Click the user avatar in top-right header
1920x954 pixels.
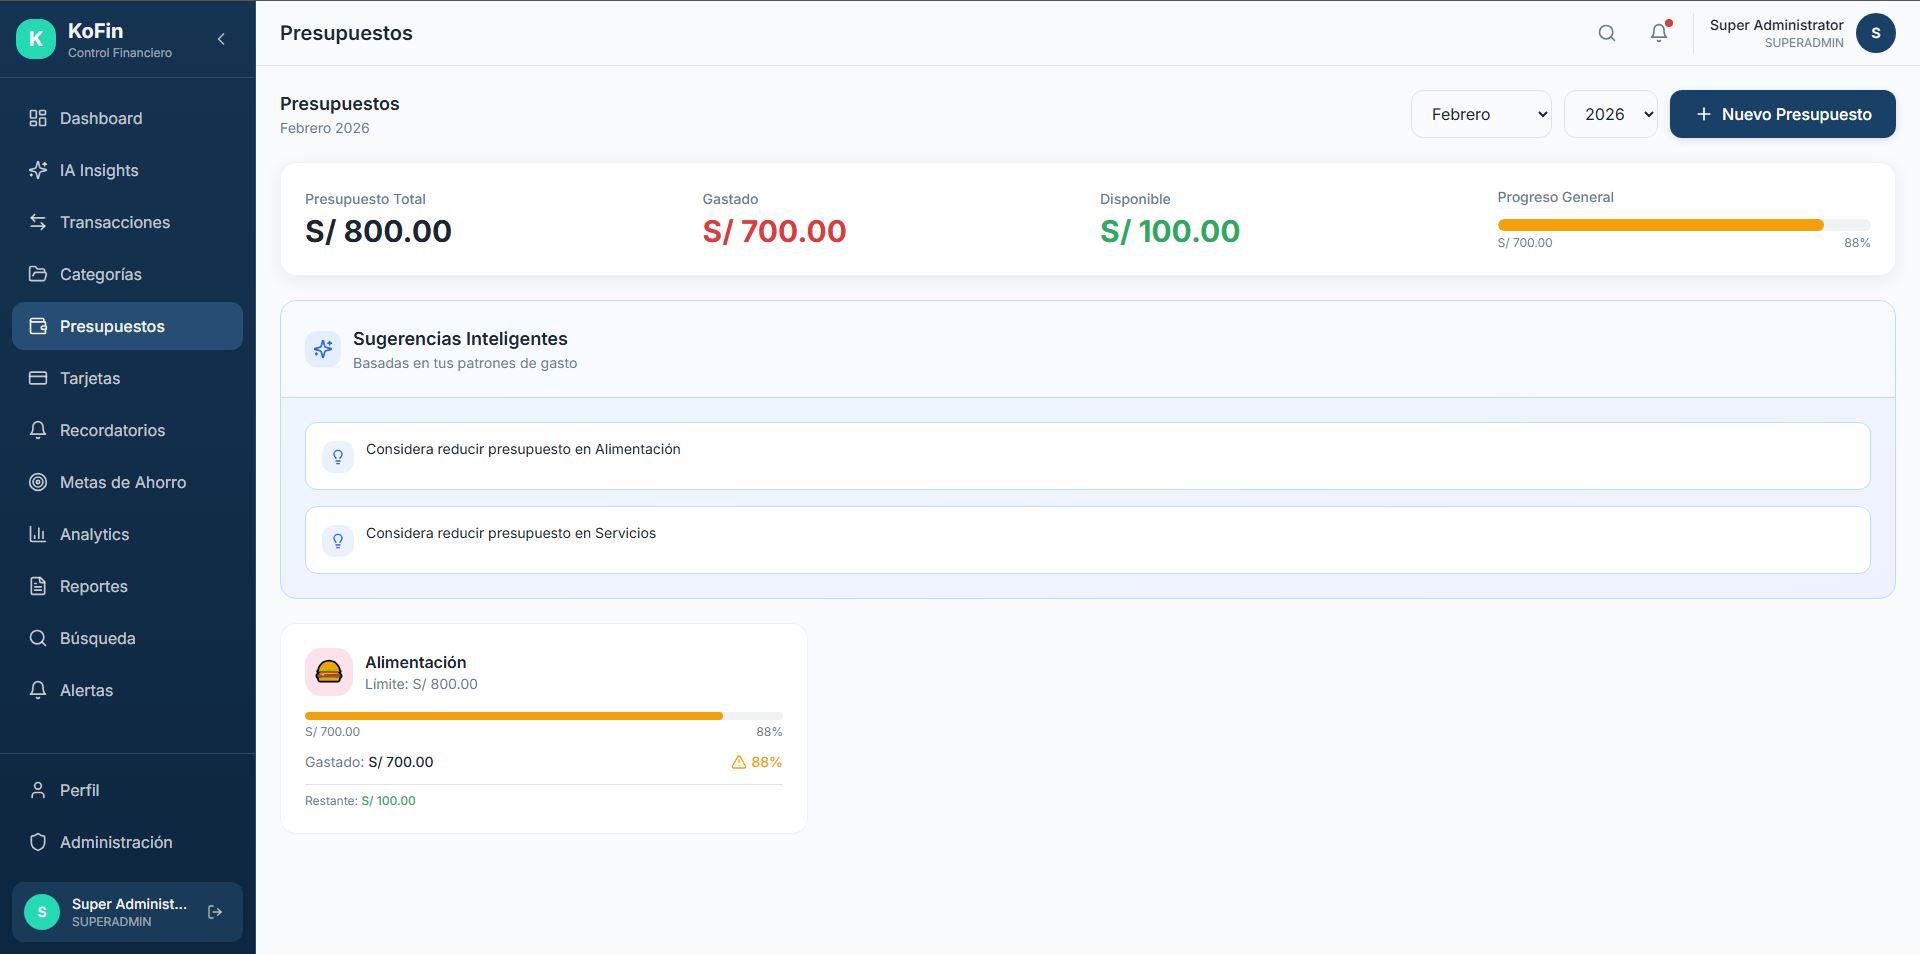click(x=1875, y=33)
